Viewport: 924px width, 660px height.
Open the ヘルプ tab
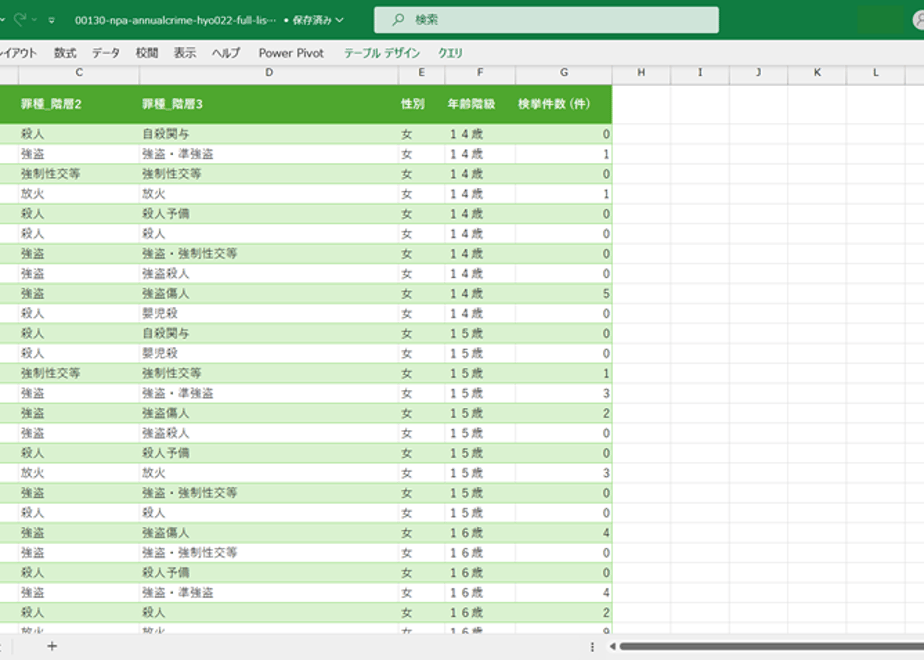click(226, 53)
